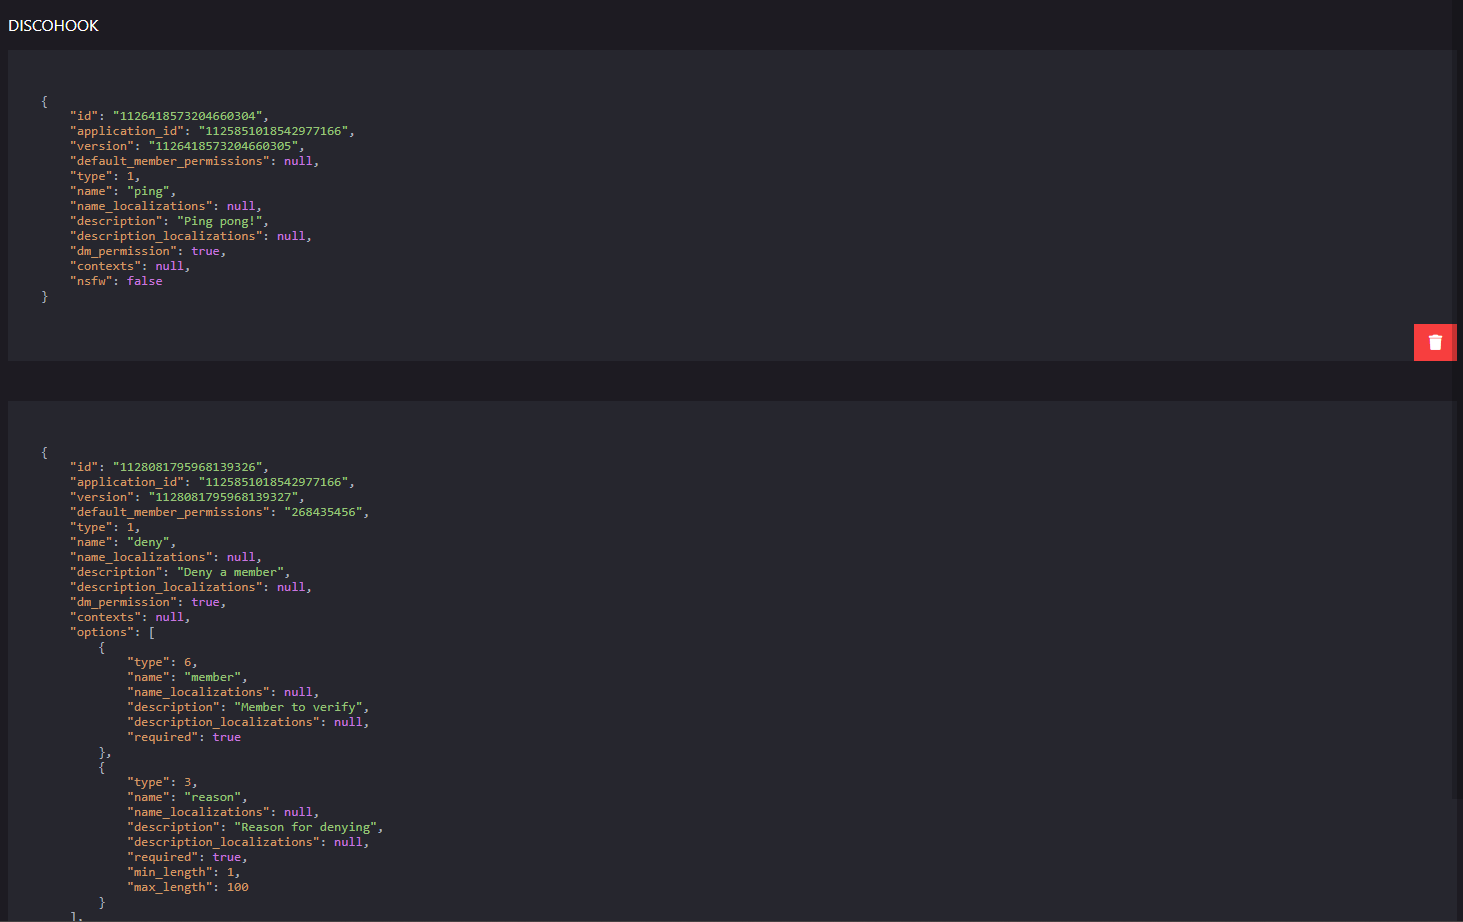
Task: Click the "Deny a member" description text
Action: [229, 571]
